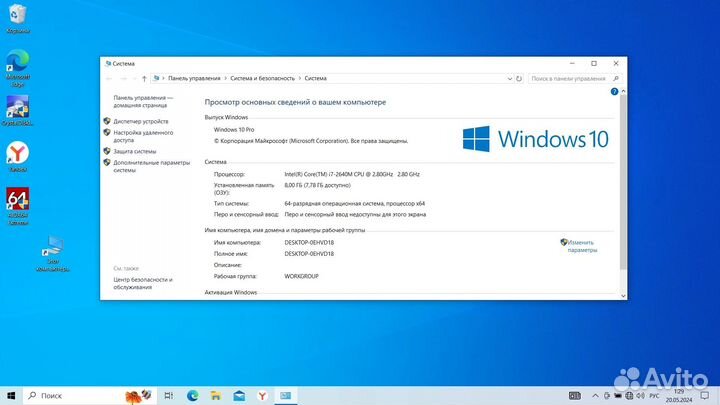Click the search magnifier icon in Control Panel
The height and width of the screenshot is (405, 720).
coord(616,79)
